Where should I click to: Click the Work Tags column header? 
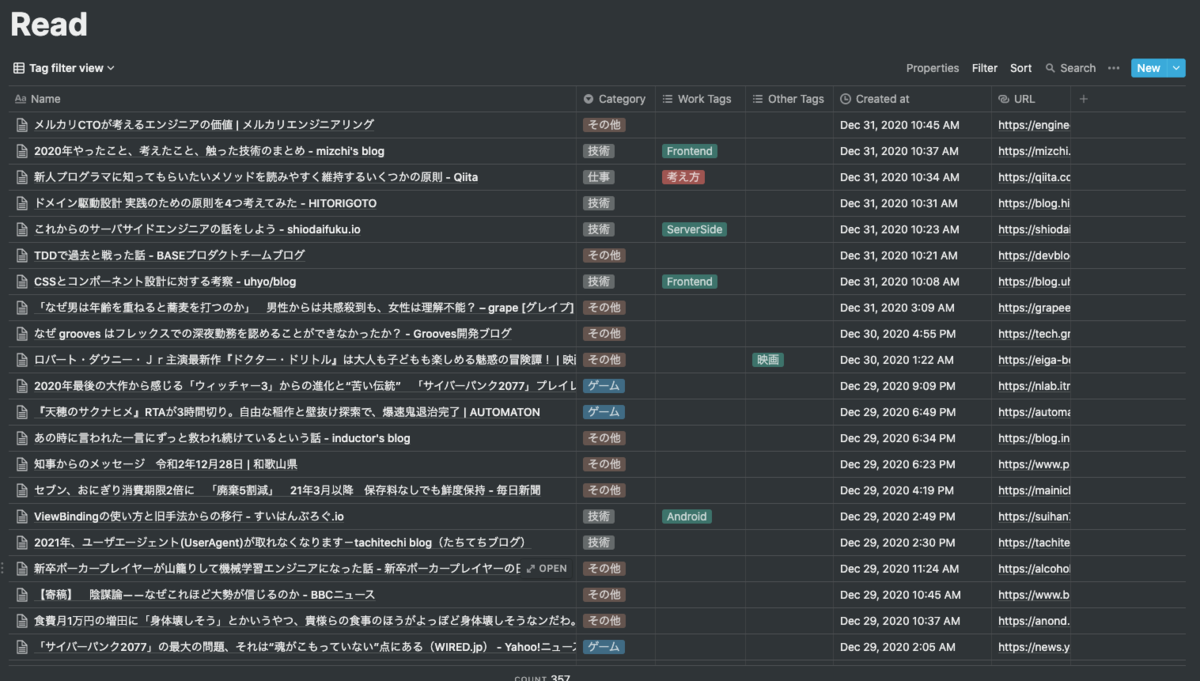tap(700, 99)
